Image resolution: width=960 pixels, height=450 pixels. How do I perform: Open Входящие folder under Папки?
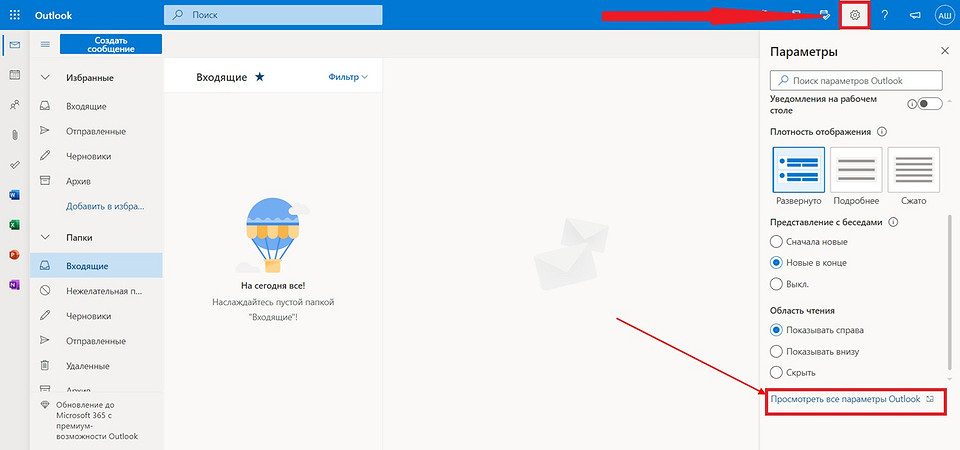(97, 266)
